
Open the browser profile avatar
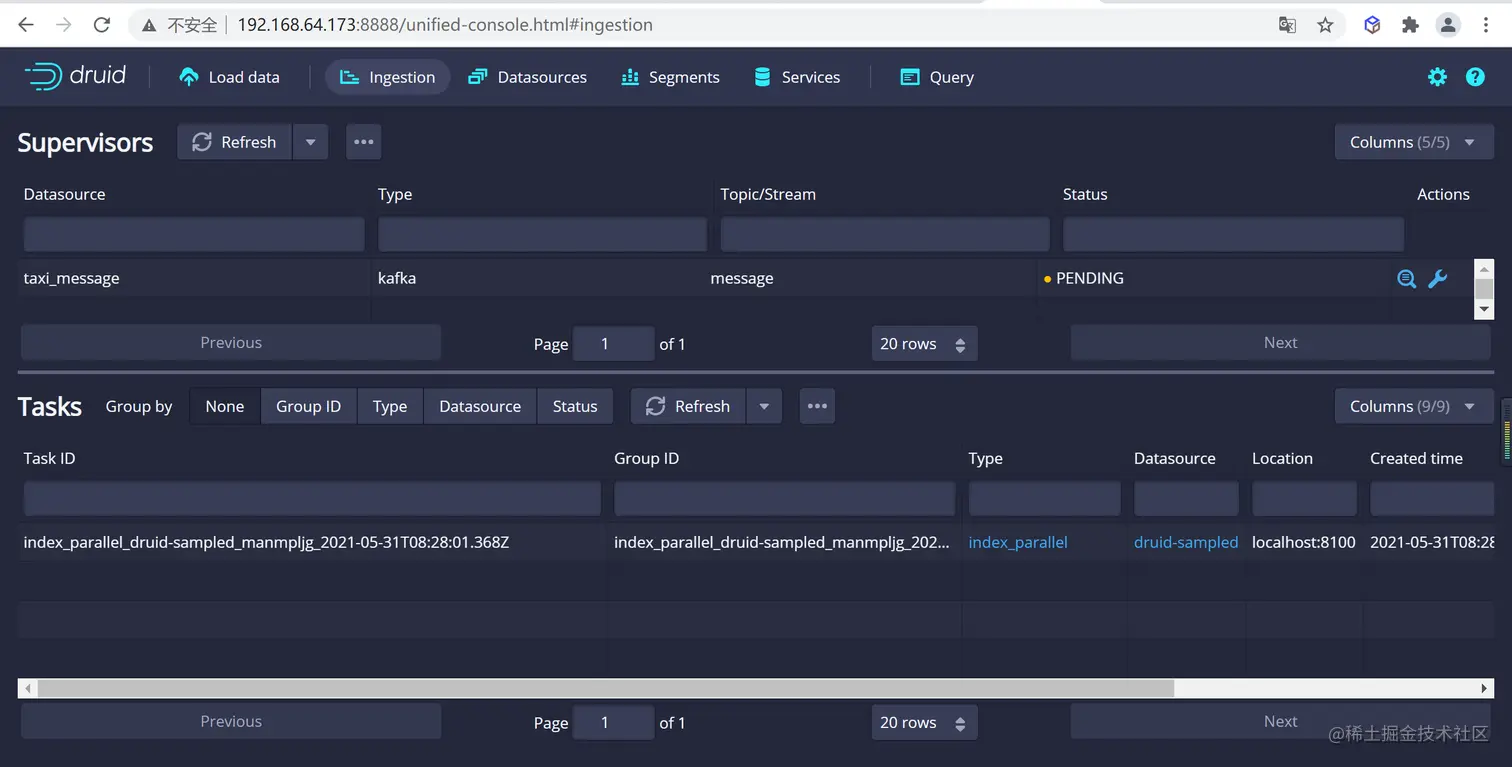pyautogui.click(x=1448, y=25)
